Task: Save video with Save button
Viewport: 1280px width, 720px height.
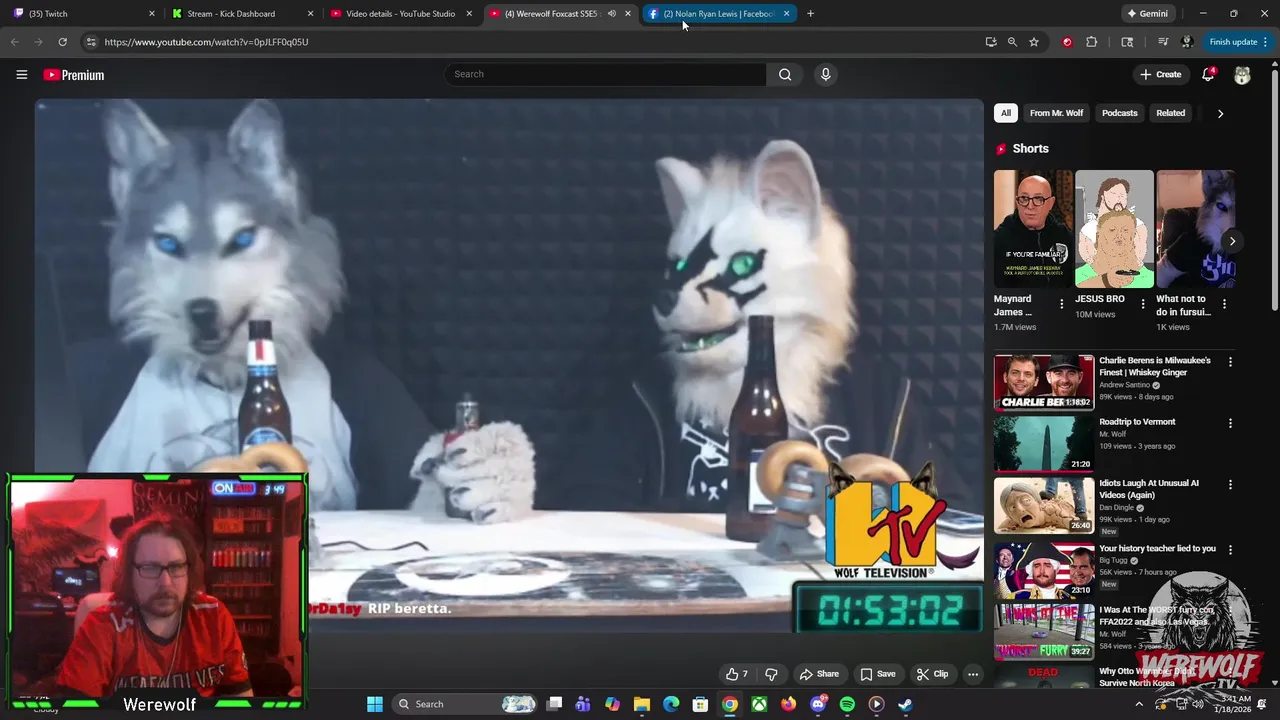Action: coord(878,674)
